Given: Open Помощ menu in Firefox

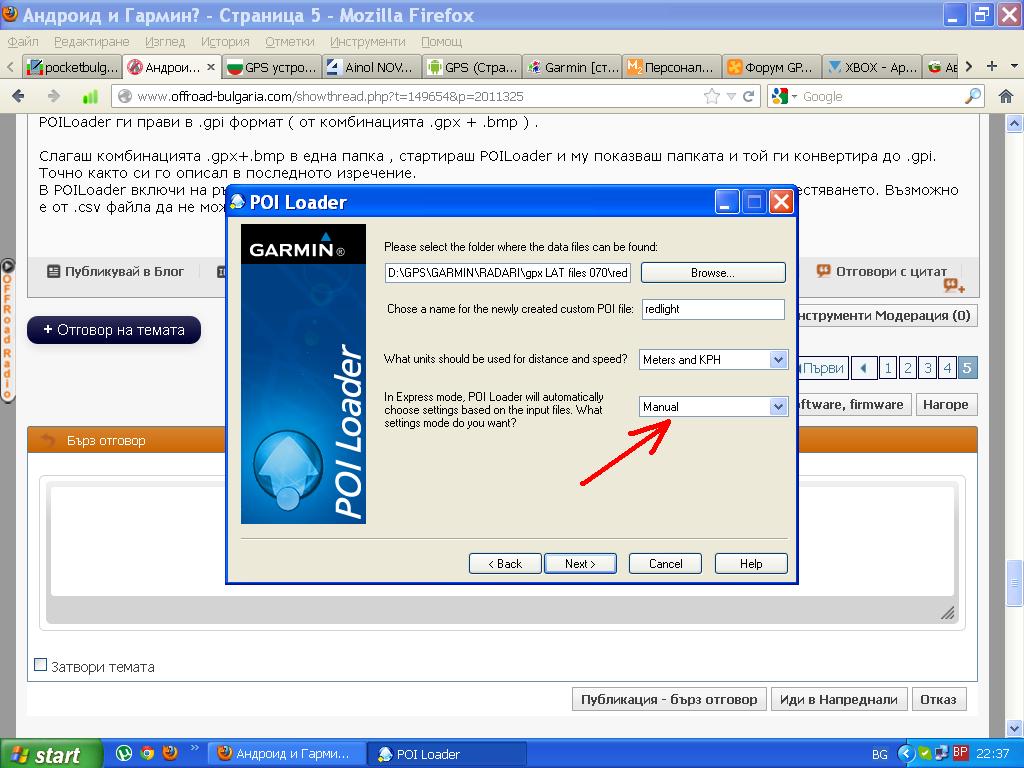Looking at the screenshot, I should pos(441,42).
